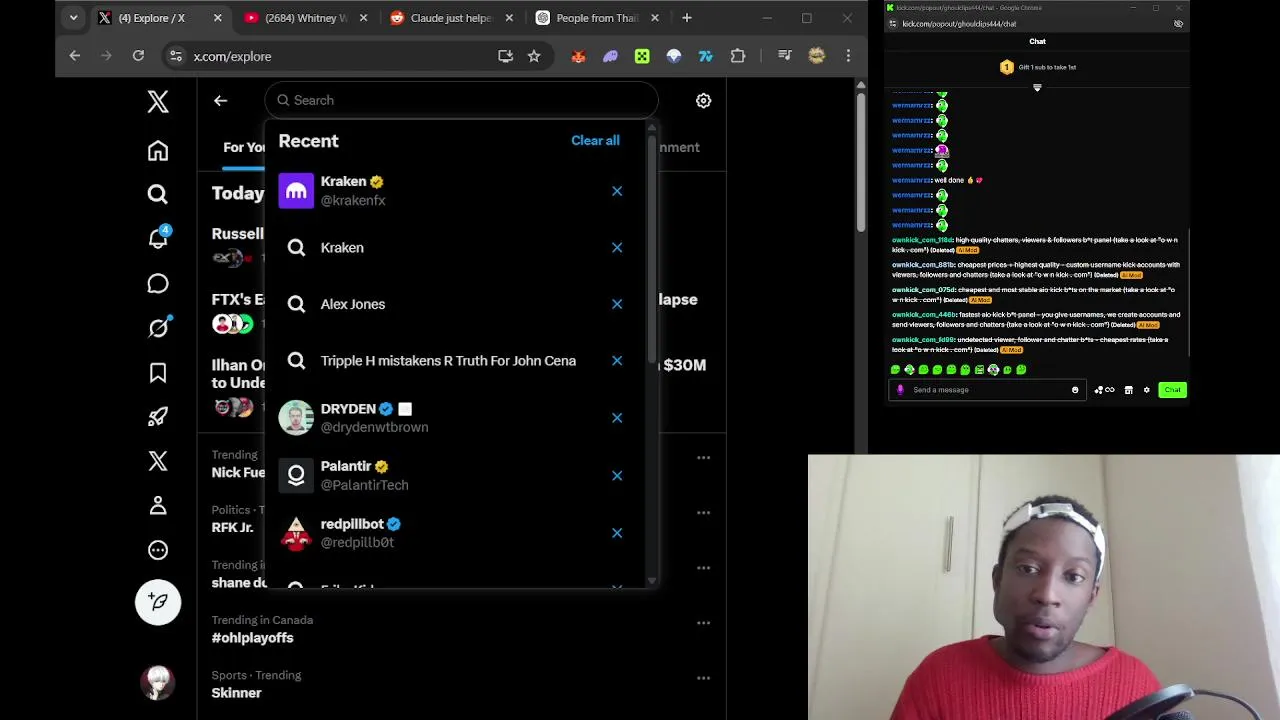Click the back arrow beside search box
The image size is (1280, 720).
pos(220,100)
